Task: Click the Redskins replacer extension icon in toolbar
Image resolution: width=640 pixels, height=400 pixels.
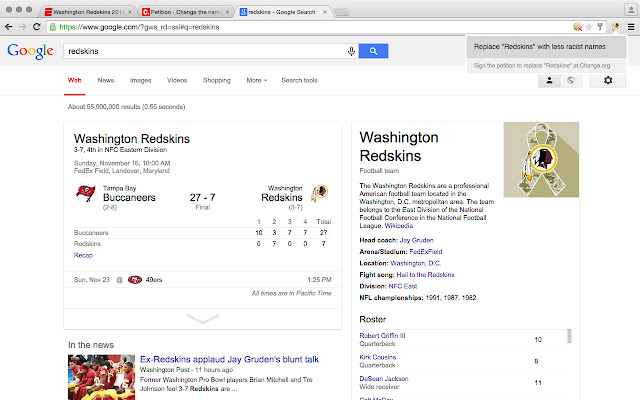Action: click(615, 27)
